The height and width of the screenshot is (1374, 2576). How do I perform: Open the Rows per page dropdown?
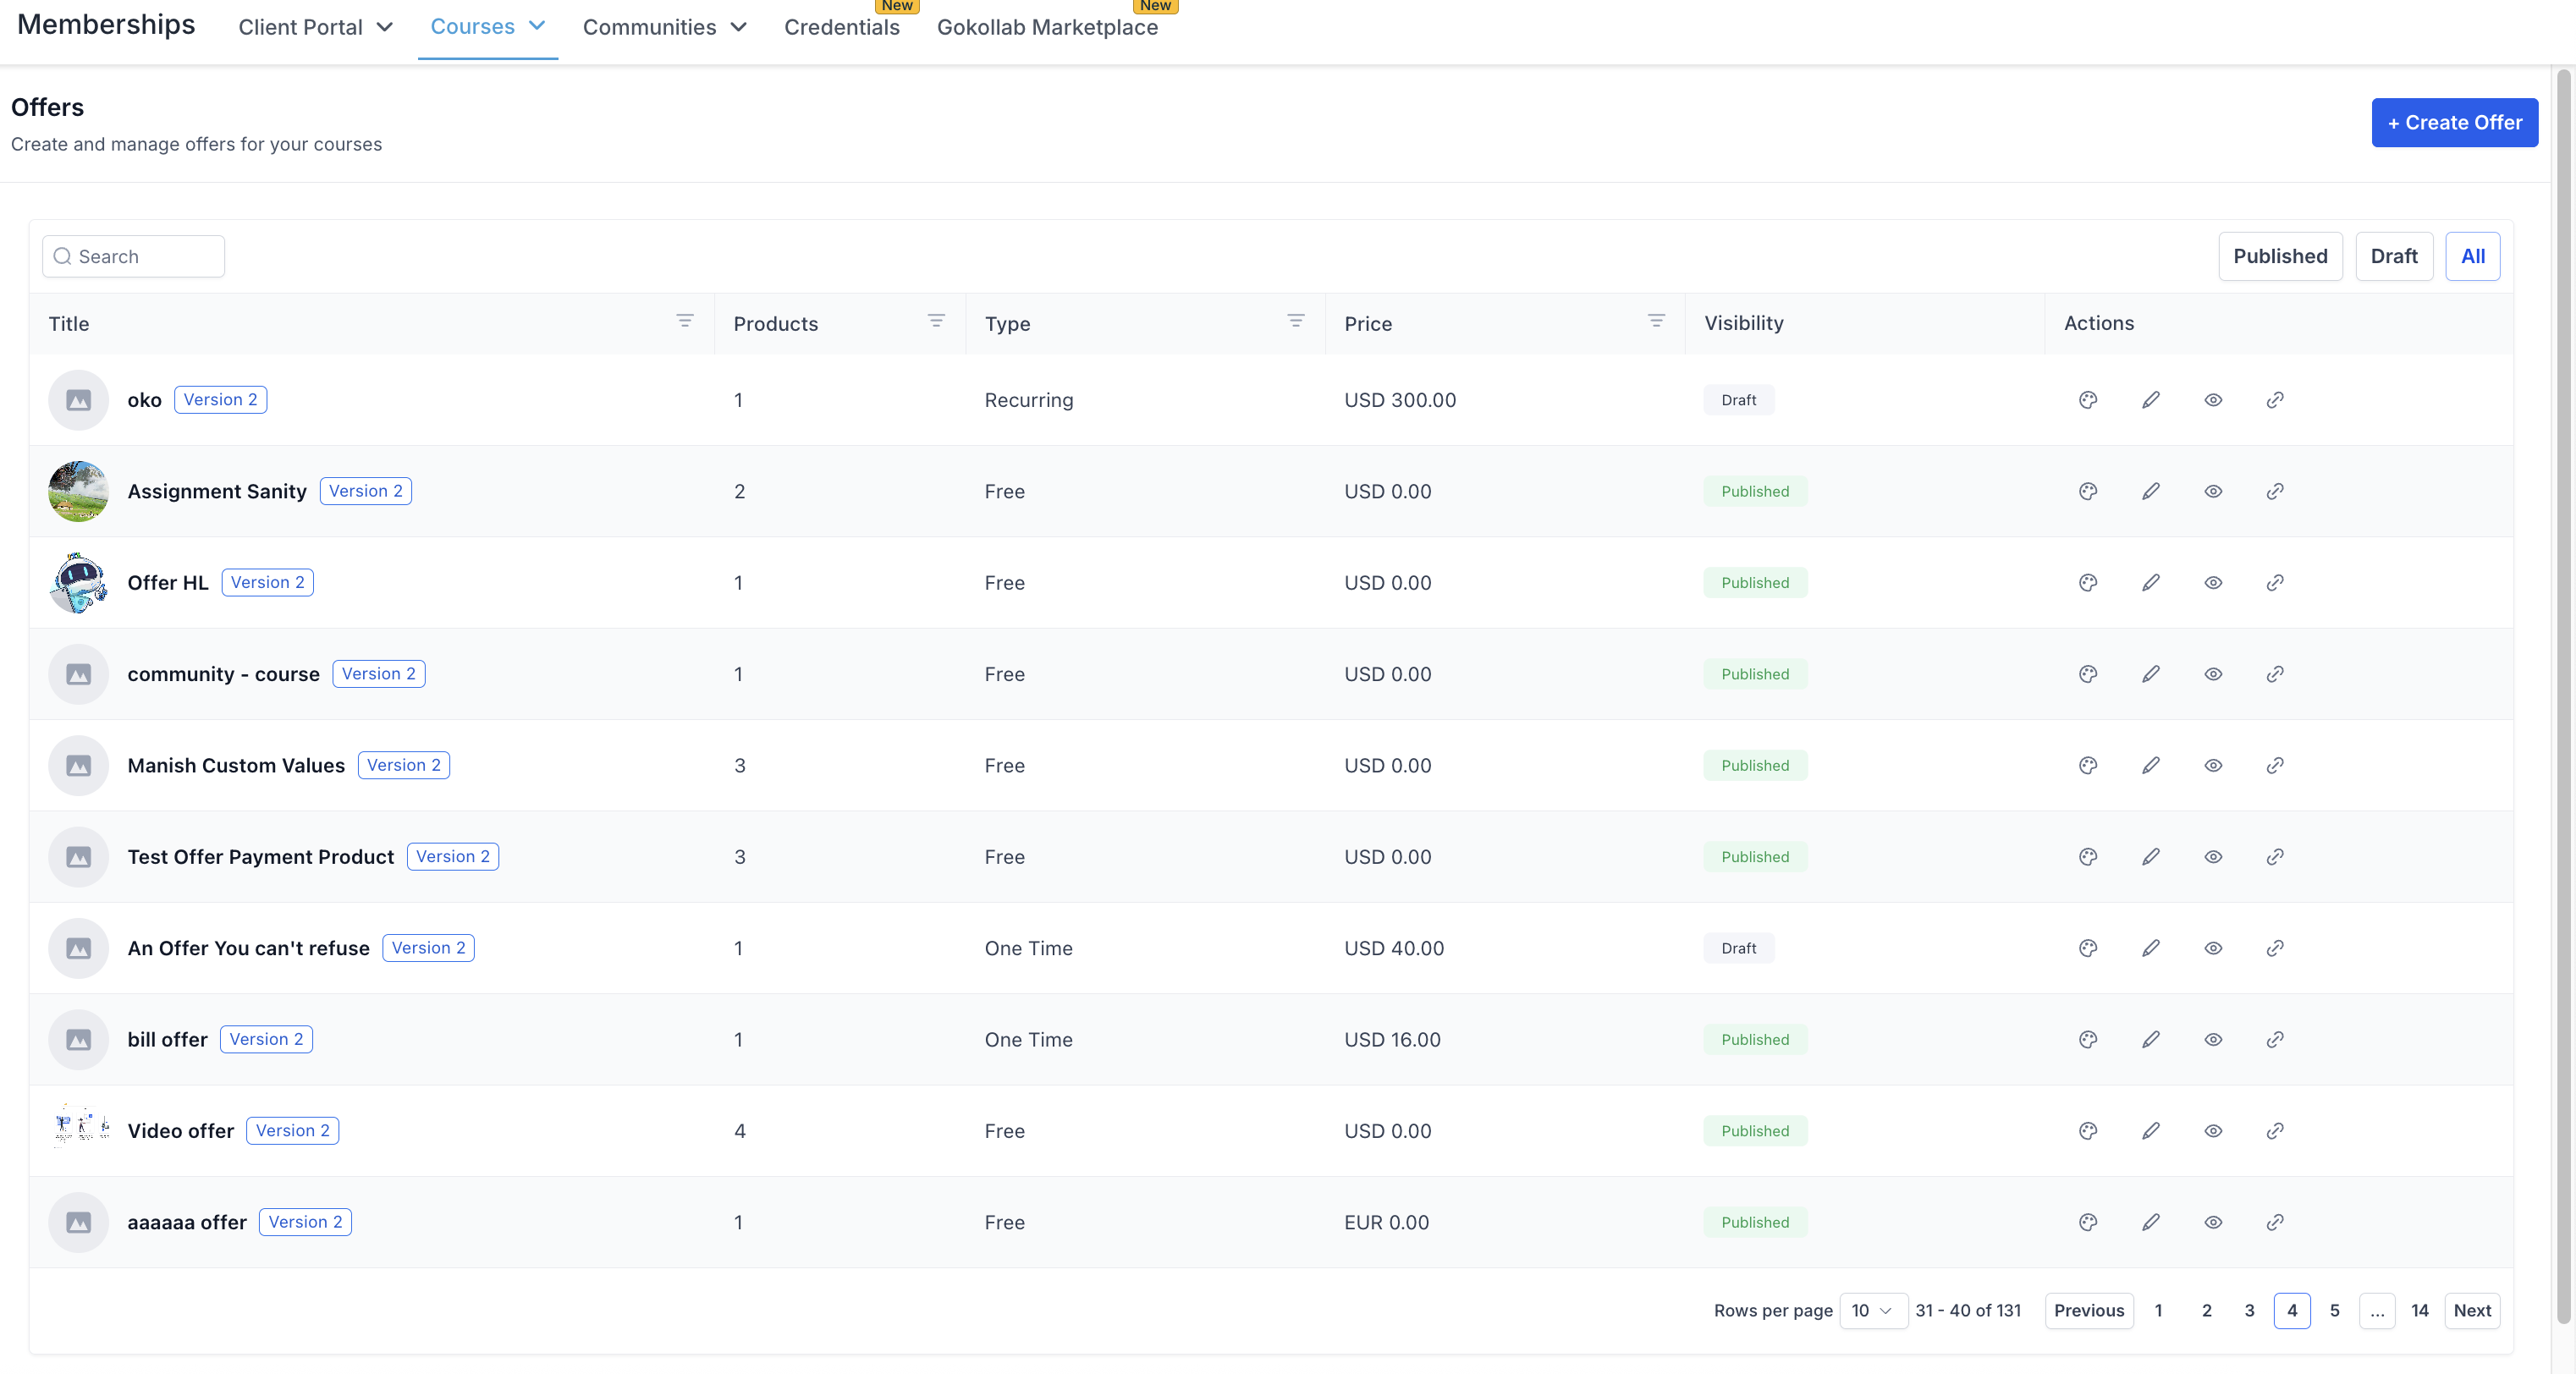(x=1872, y=1310)
